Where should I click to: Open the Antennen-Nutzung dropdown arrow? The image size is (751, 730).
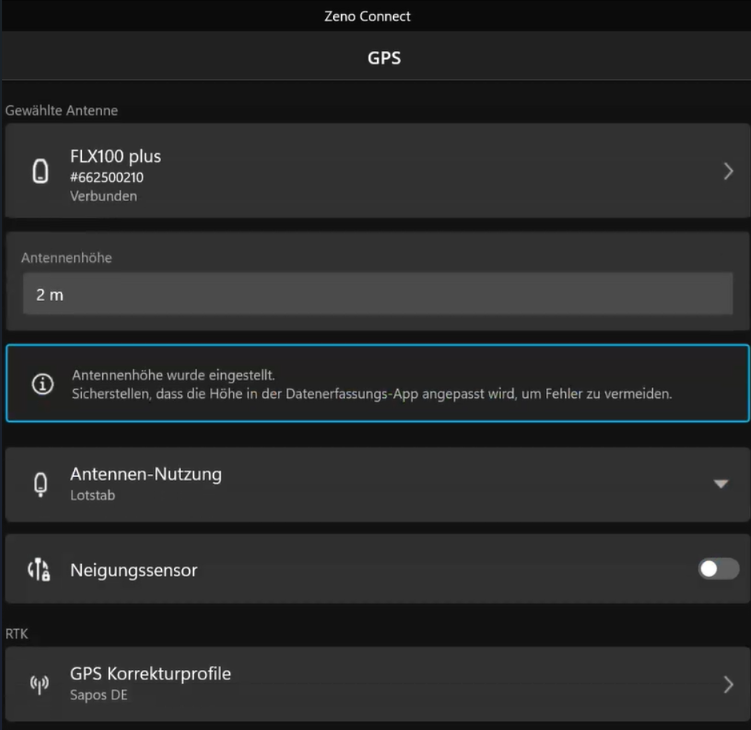(720, 484)
